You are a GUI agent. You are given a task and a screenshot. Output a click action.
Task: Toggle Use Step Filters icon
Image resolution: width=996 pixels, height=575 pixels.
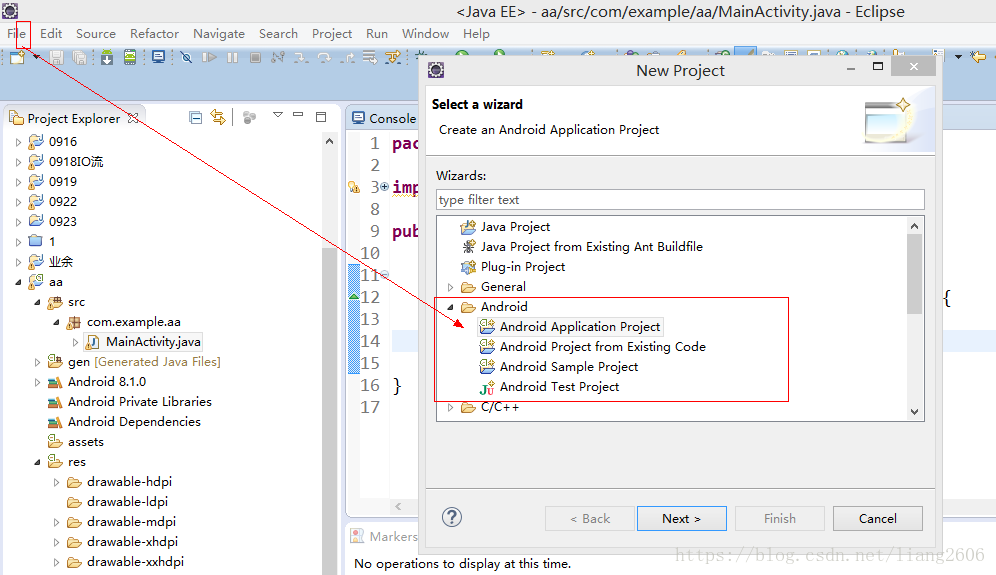(393, 58)
